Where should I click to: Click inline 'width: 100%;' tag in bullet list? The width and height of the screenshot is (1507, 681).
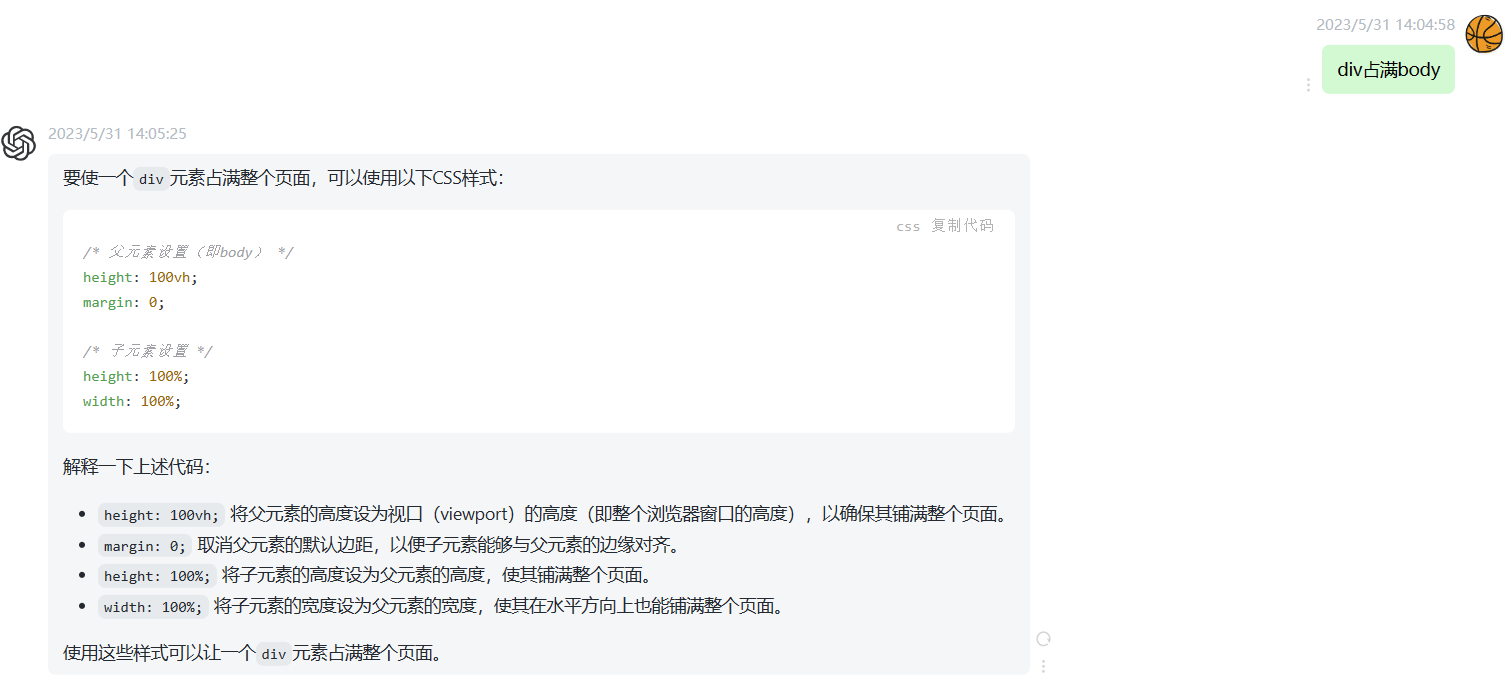[x=153, y=607]
